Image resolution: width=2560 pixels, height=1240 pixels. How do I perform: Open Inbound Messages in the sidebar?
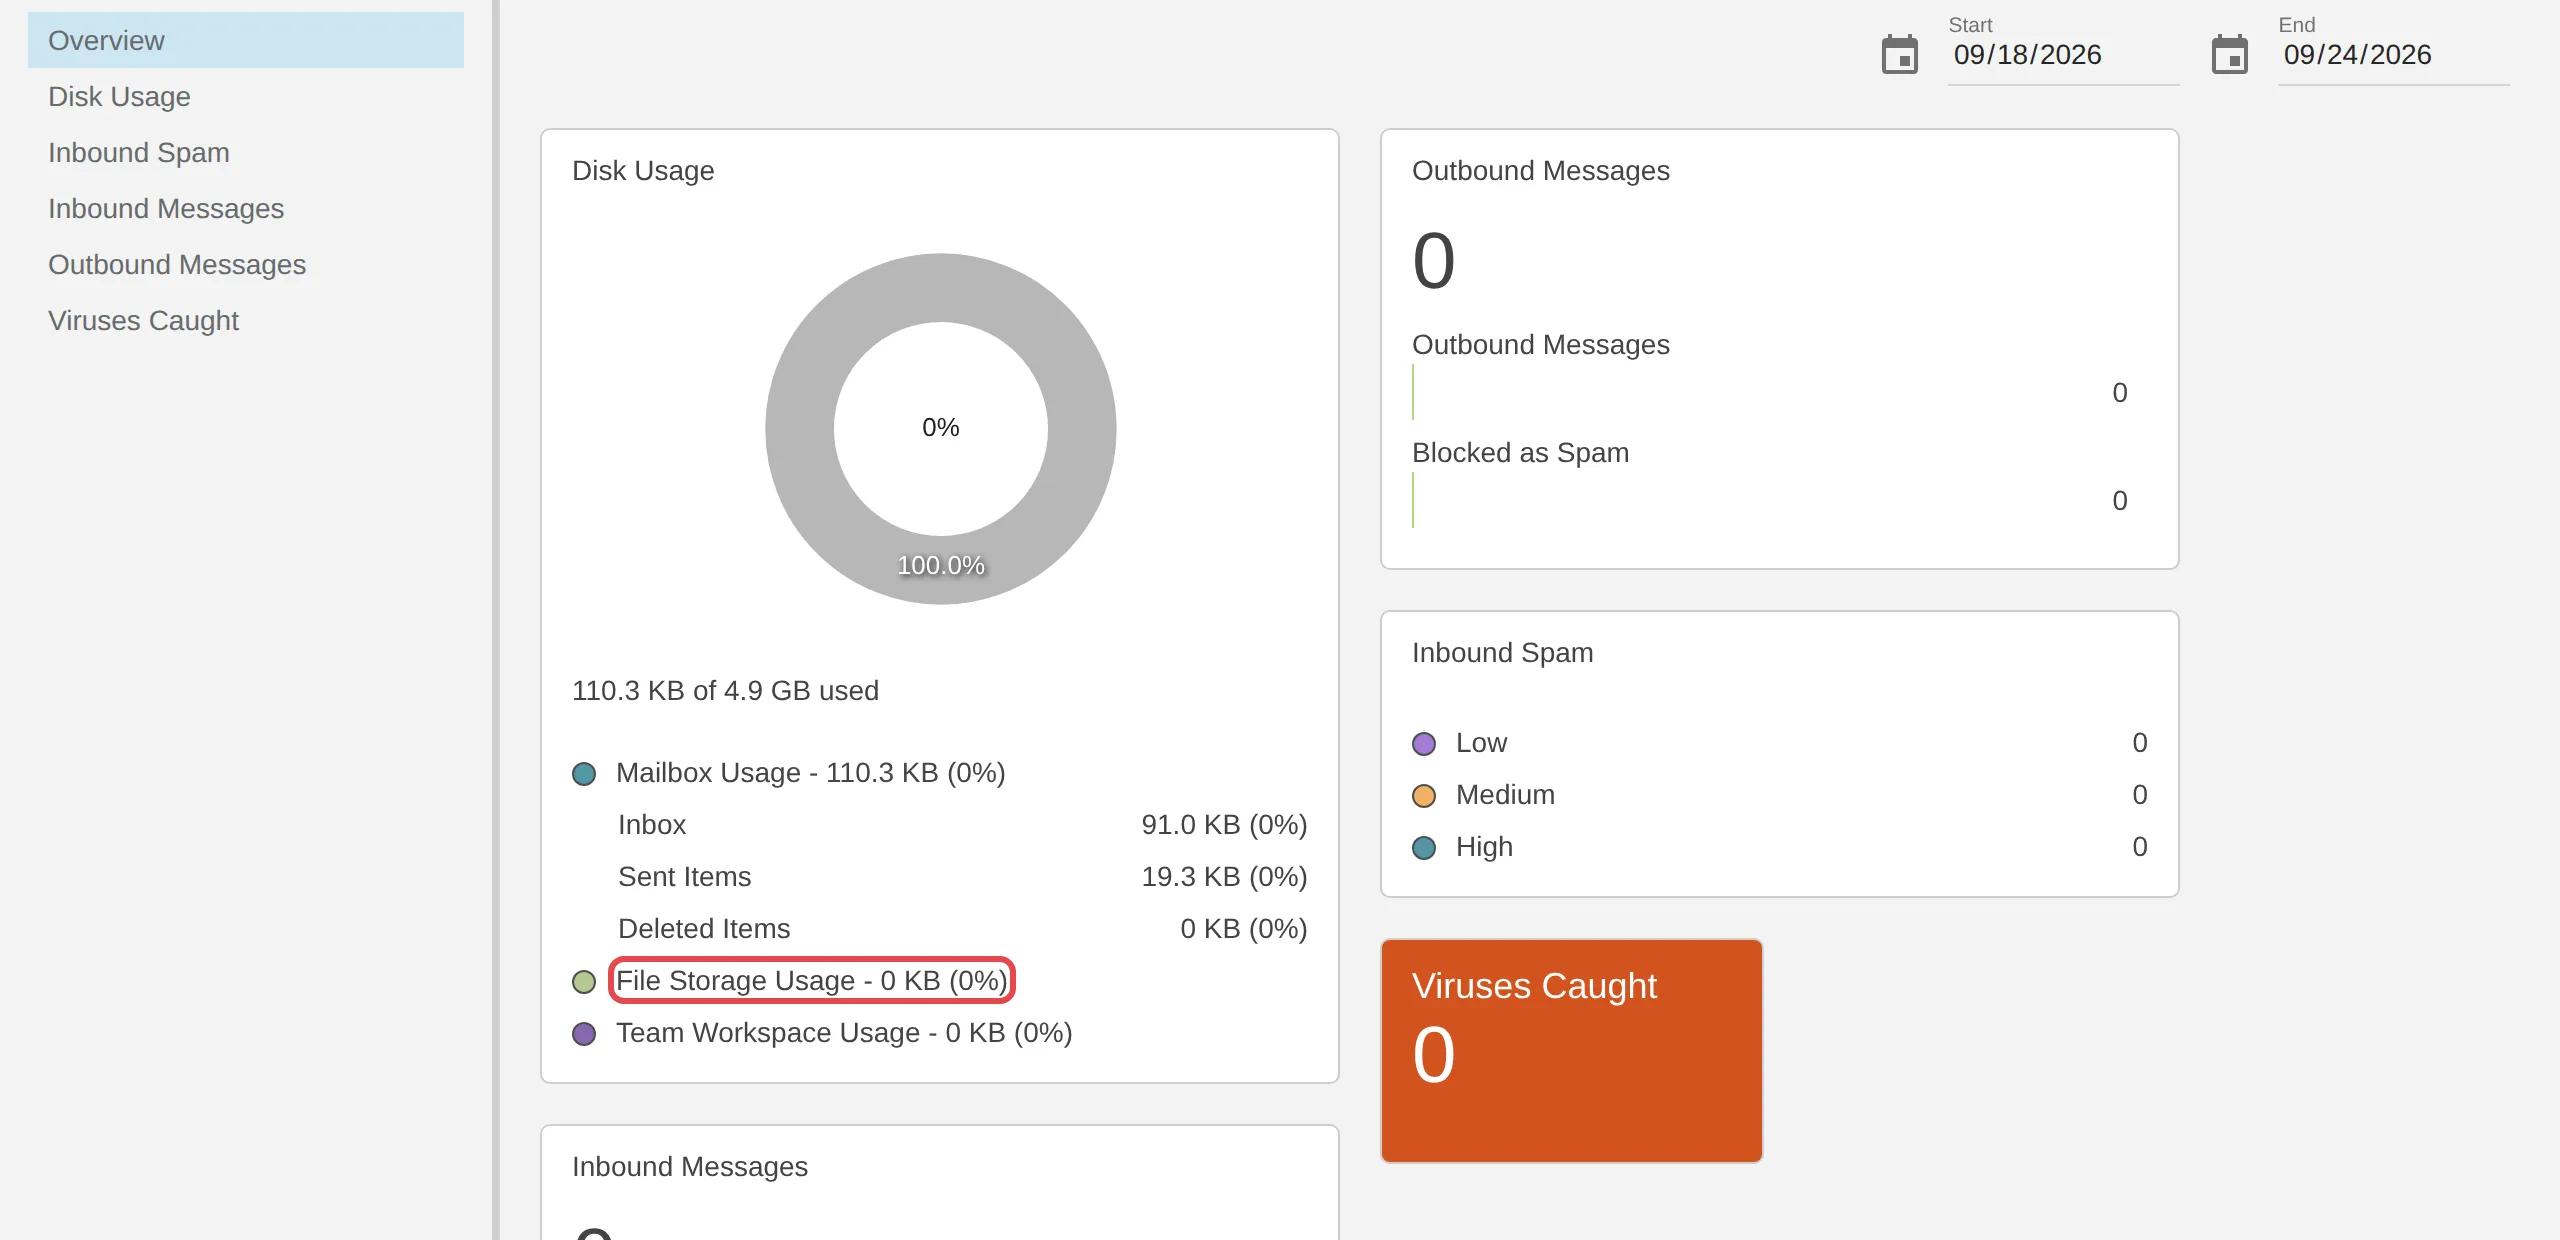coord(246,208)
